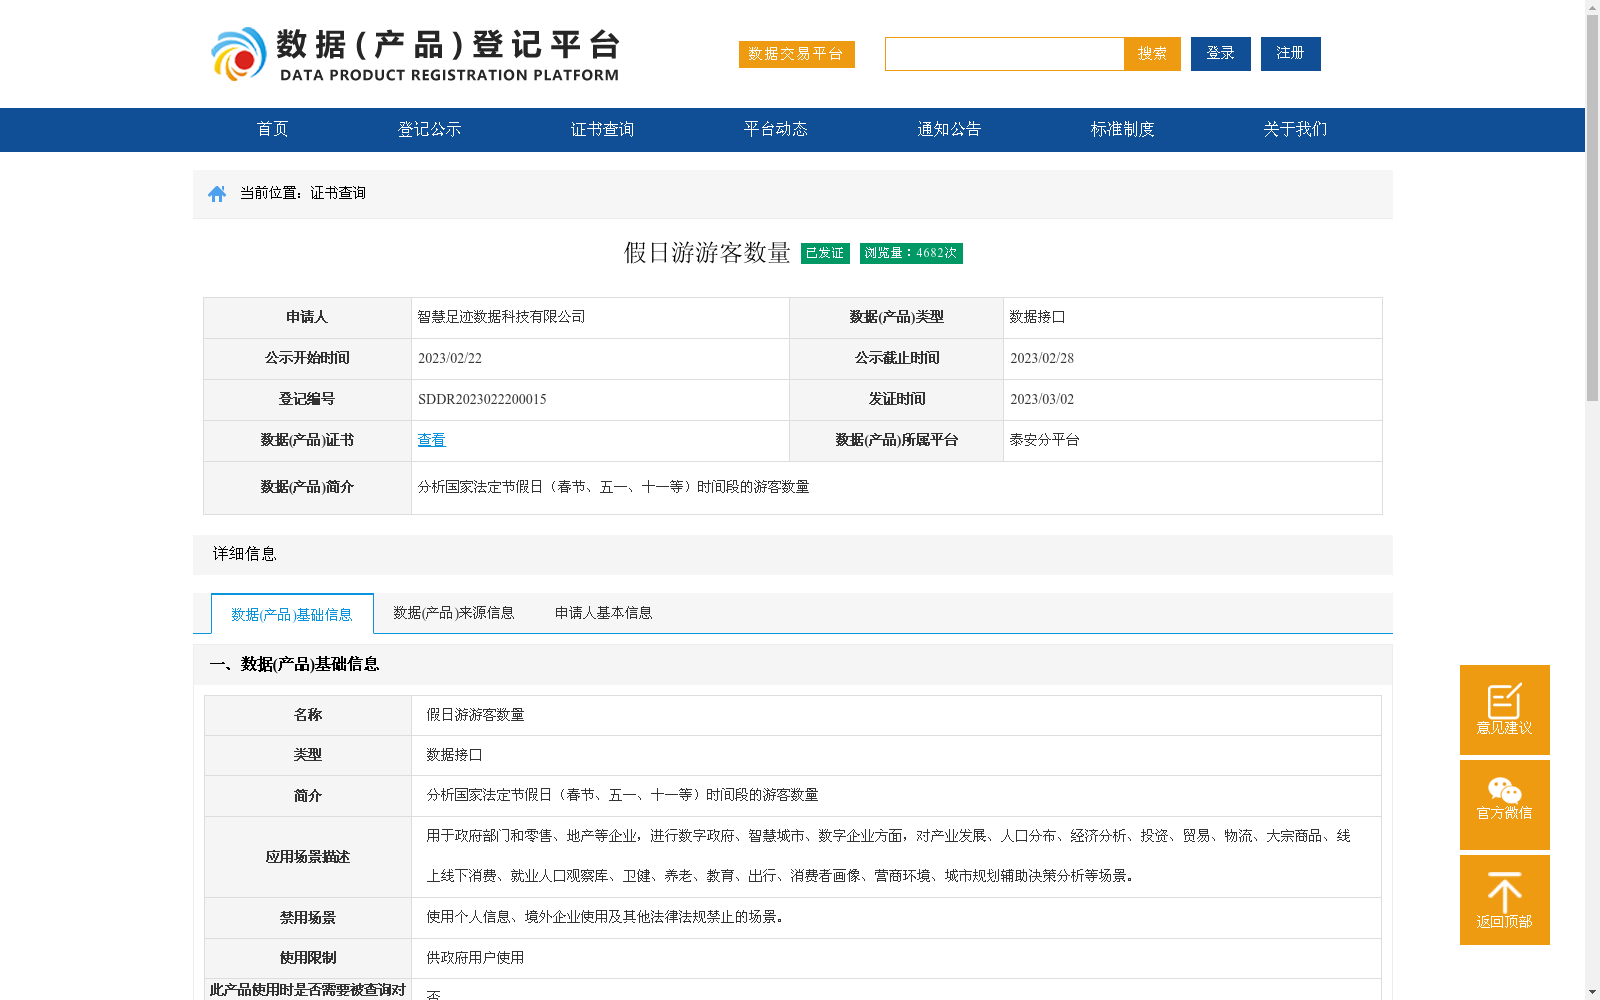Click the 浏览量：4682次 badge
This screenshot has width=1600, height=1000.
(911, 253)
